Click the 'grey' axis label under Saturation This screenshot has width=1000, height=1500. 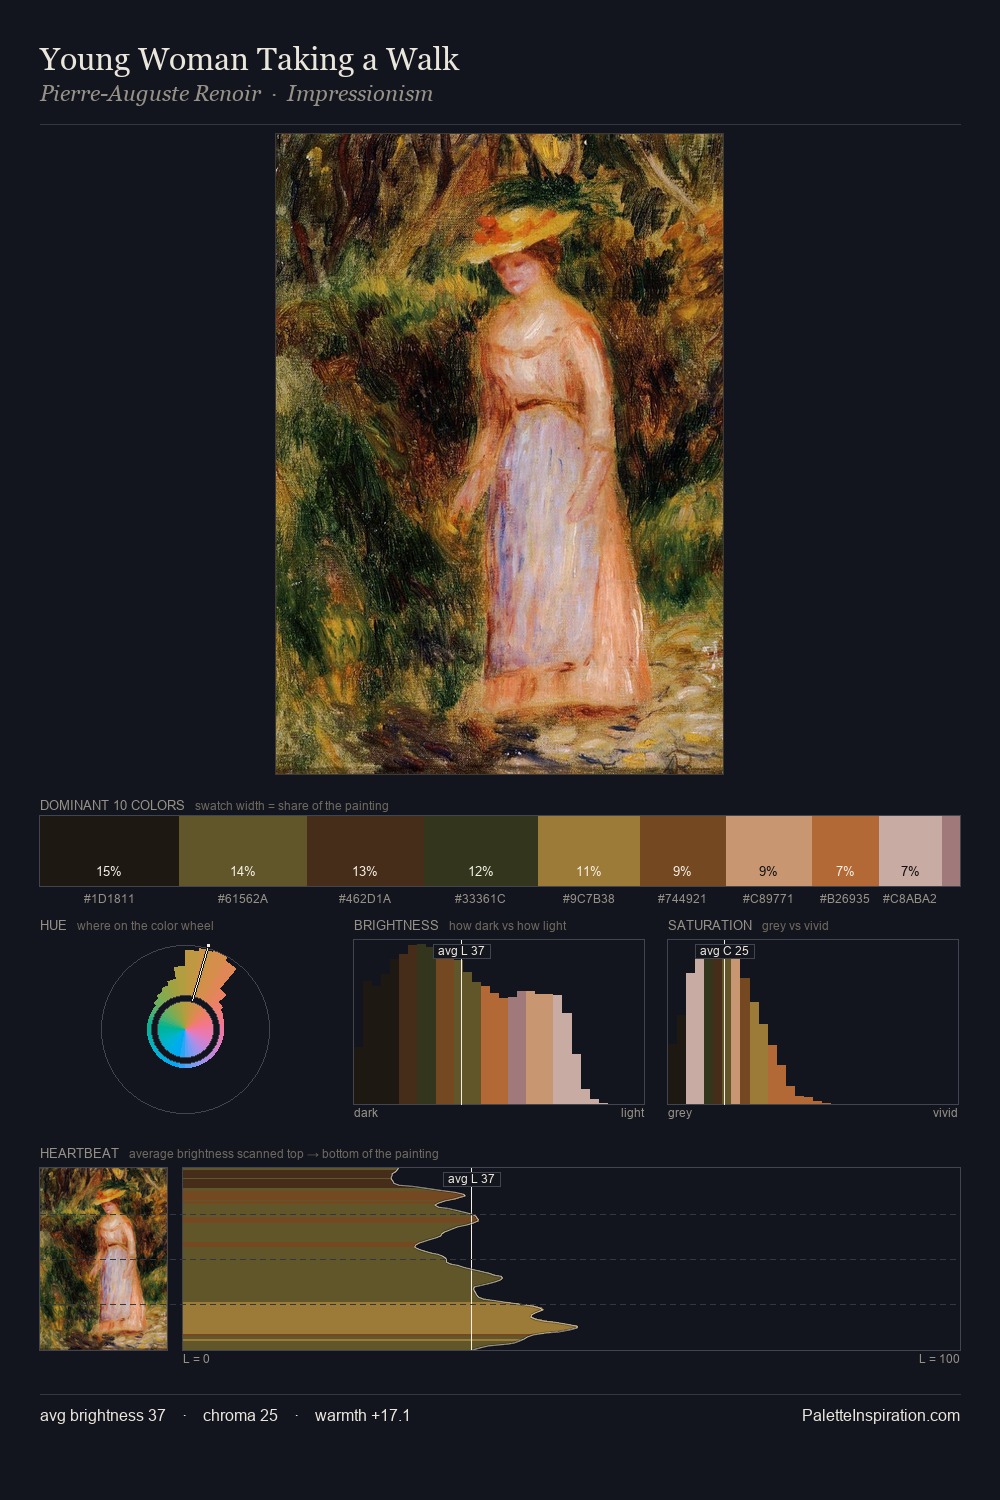pos(680,1113)
